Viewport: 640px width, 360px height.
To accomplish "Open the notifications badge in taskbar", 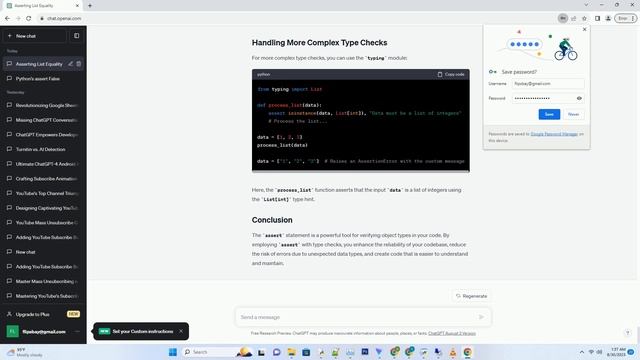I will click(x=631, y=352).
